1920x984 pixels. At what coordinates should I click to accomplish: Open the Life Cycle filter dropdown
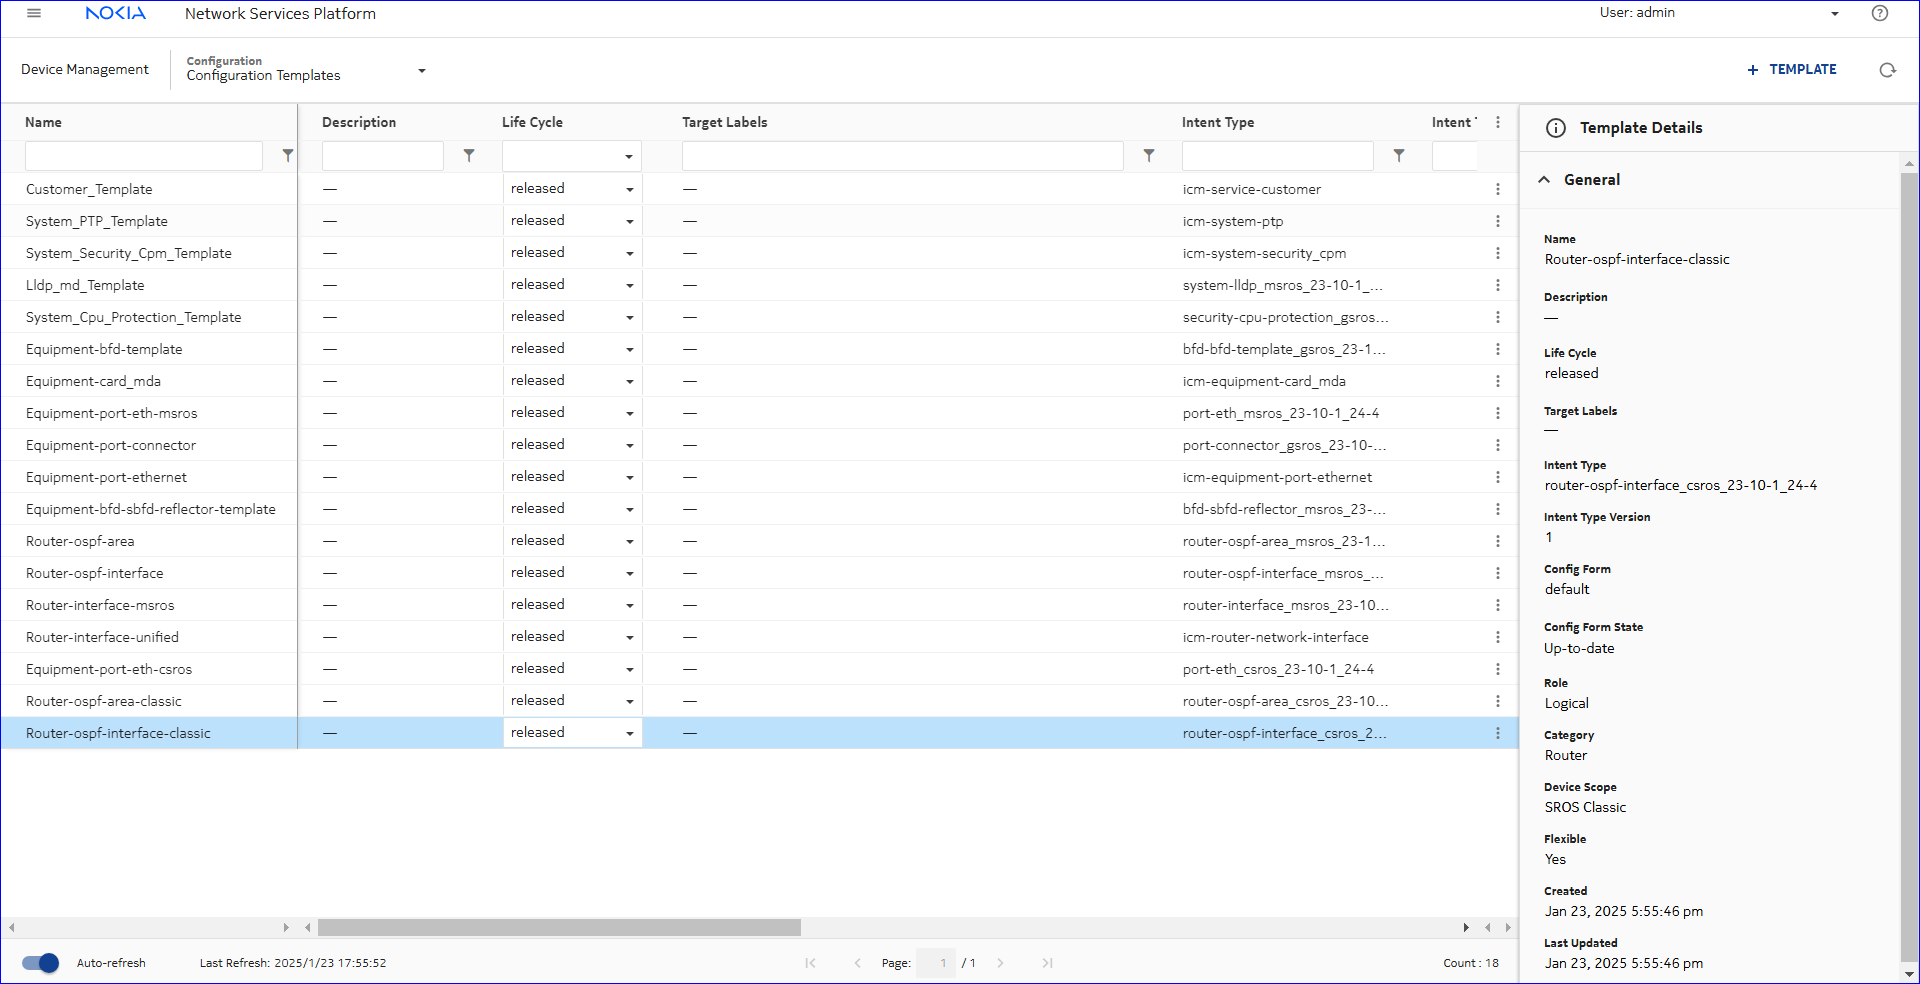(x=572, y=156)
